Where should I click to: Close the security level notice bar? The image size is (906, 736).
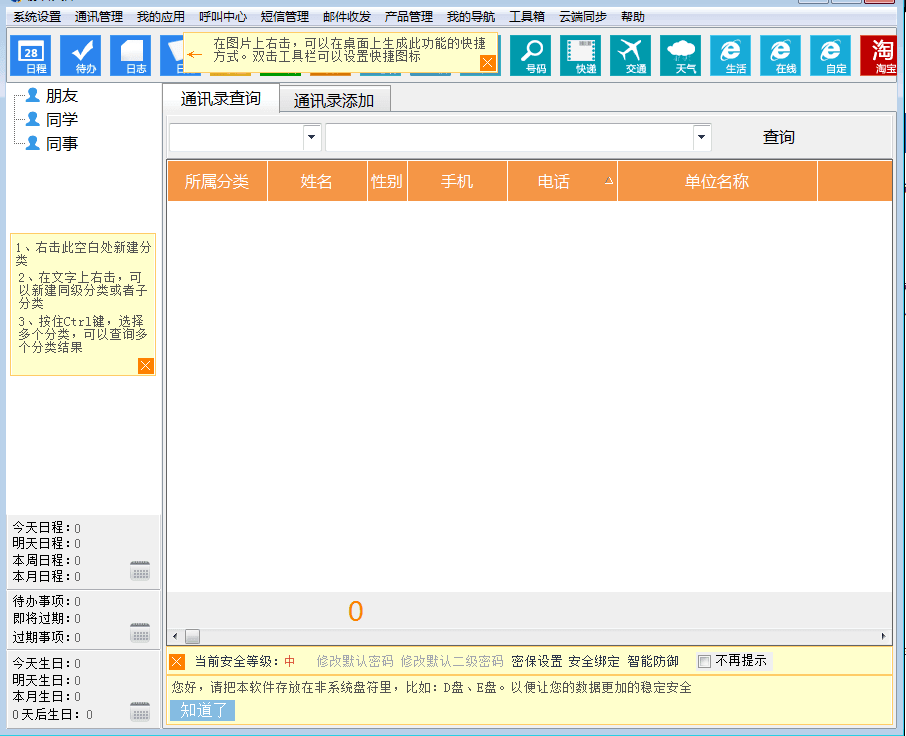point(177,661)
